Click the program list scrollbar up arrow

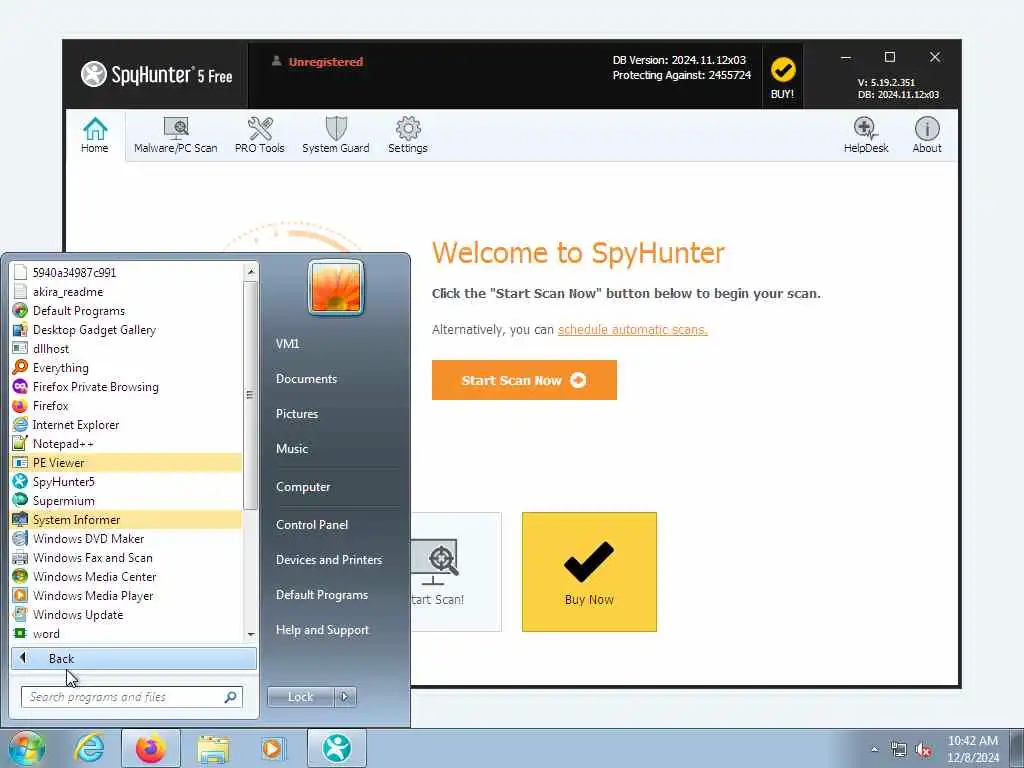tap(251, 270)
